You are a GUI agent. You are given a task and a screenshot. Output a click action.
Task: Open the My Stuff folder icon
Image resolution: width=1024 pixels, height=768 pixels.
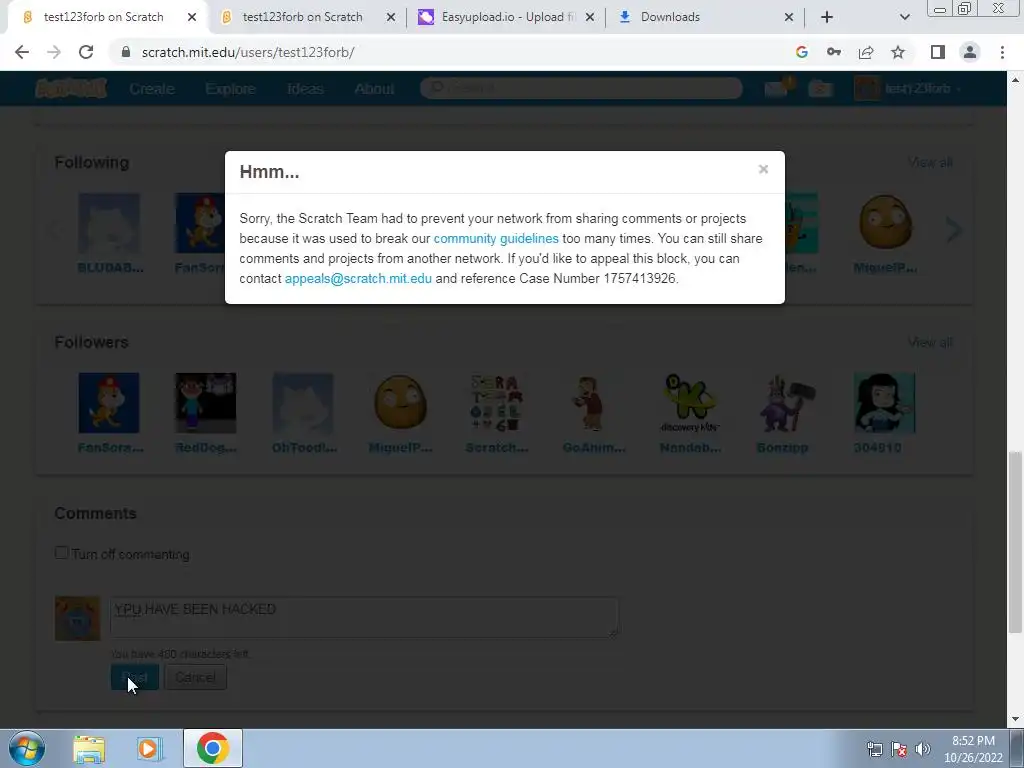pos(820,88)
